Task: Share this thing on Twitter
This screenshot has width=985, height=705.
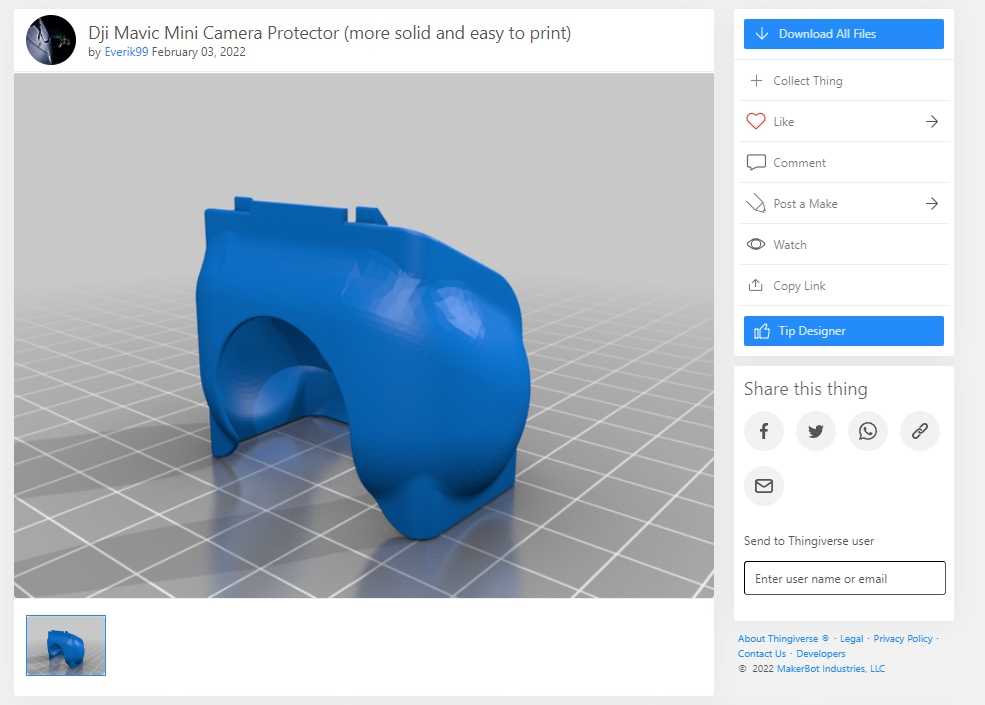Action: pyautogui.click(x=816, y=431)
